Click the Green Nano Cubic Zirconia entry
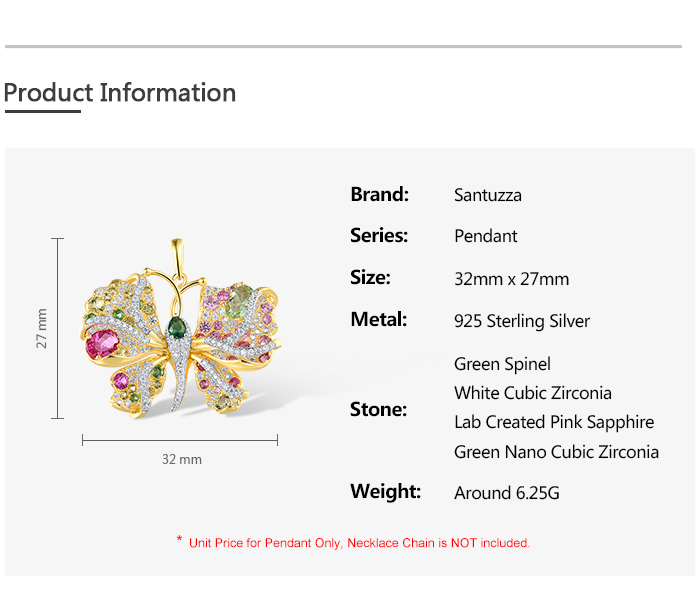Screen dimensions: 700x615 click(556, 452)
